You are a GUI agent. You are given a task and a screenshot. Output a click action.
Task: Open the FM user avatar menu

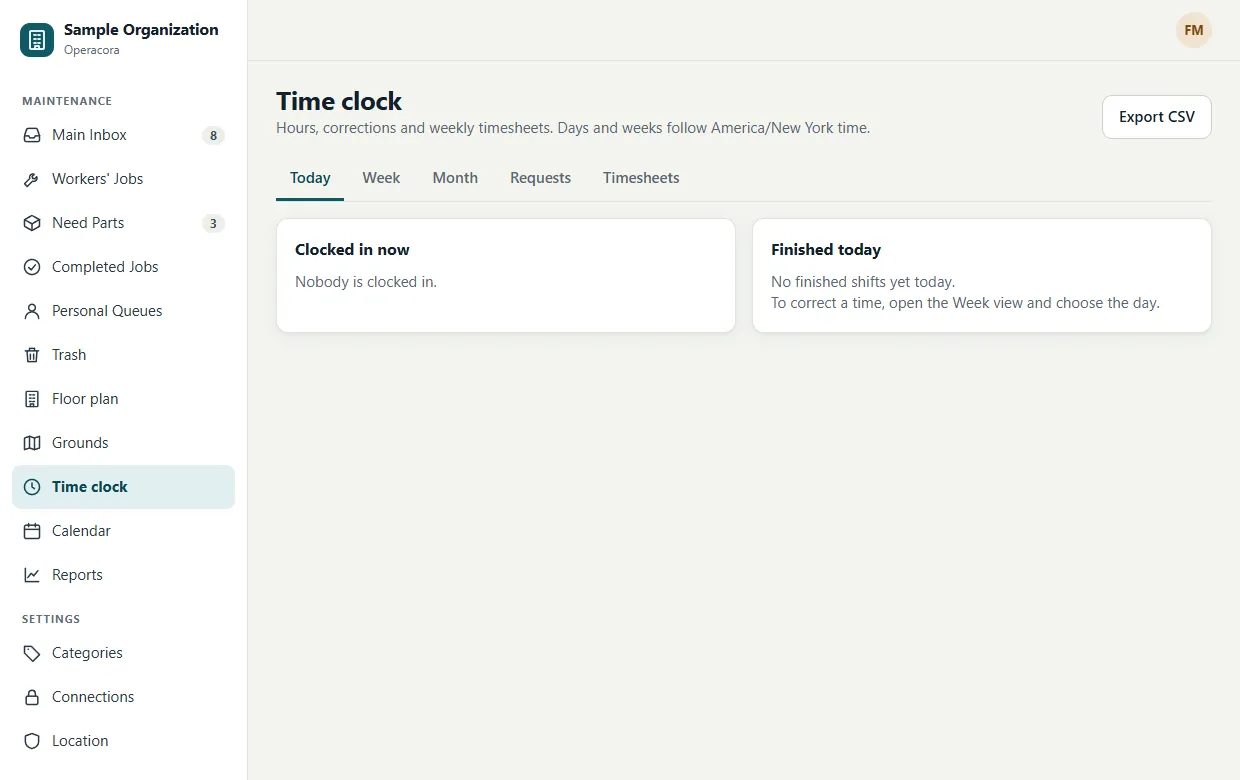point(1193,30)
